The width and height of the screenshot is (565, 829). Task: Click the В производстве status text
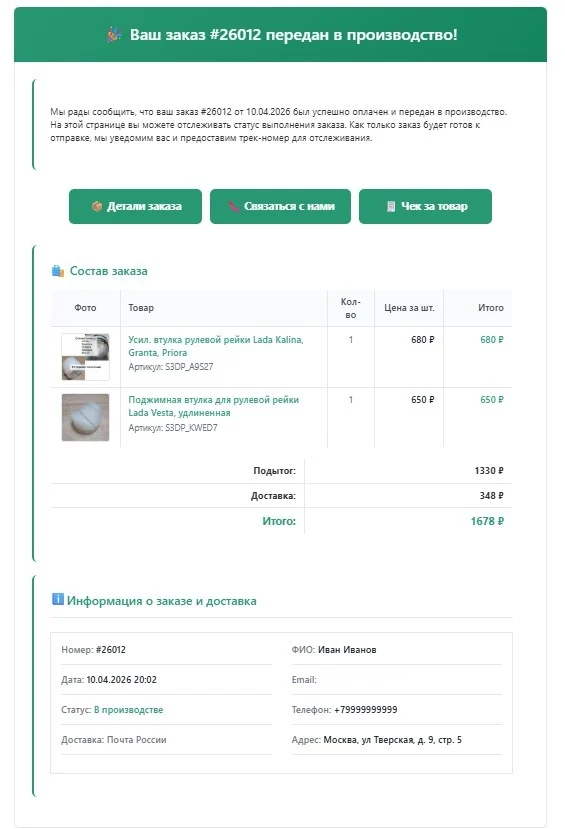click(128, 710)
